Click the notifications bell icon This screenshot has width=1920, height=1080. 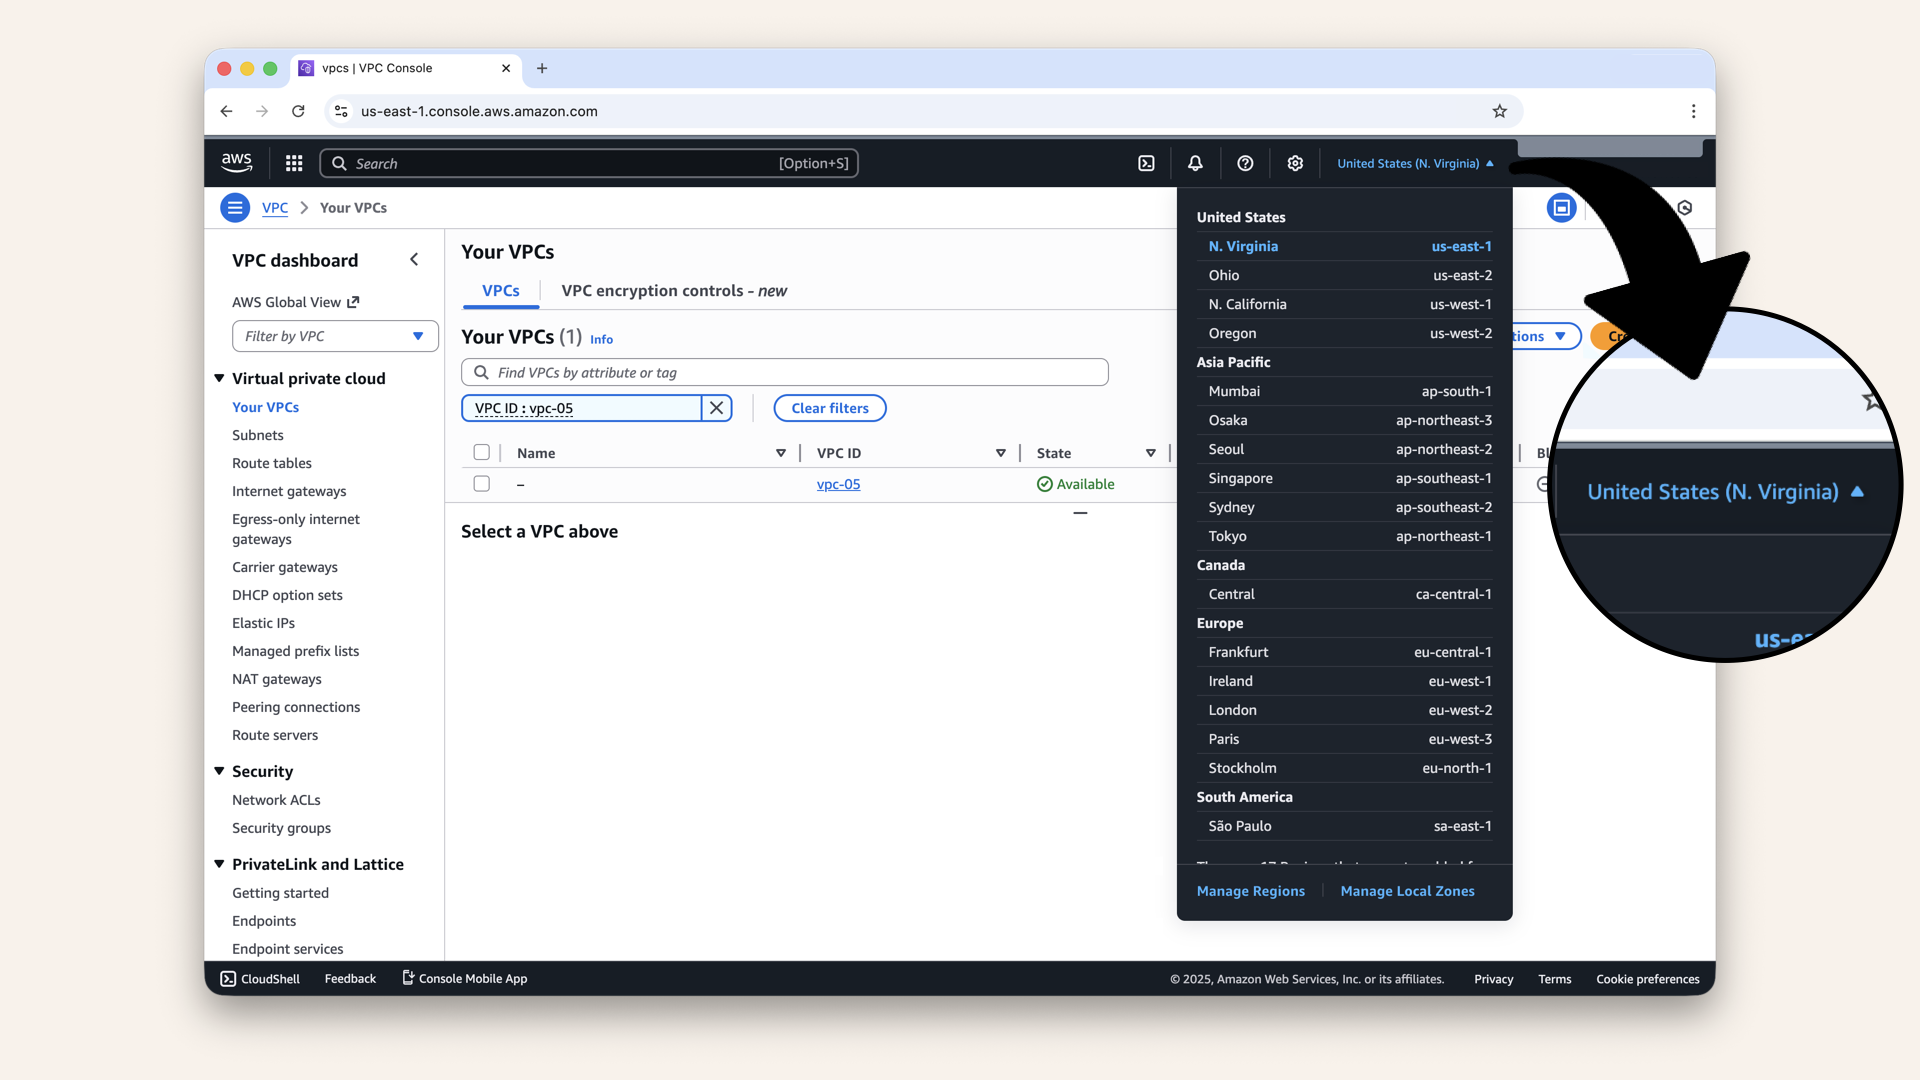1194,162
